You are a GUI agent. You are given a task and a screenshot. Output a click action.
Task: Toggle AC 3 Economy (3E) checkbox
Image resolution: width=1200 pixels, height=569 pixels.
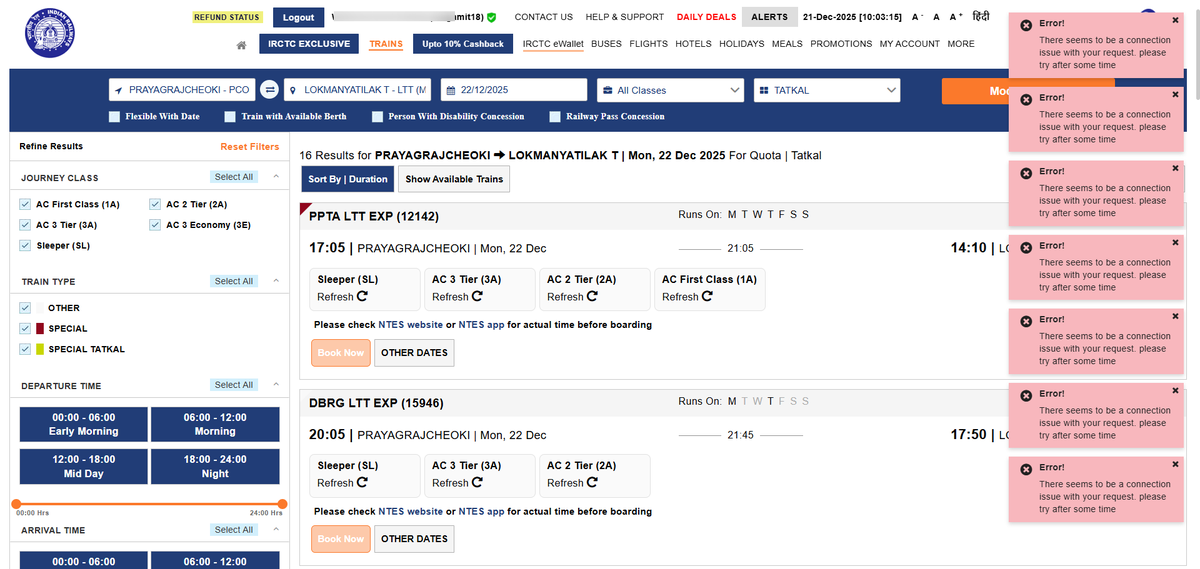point(155,225)
